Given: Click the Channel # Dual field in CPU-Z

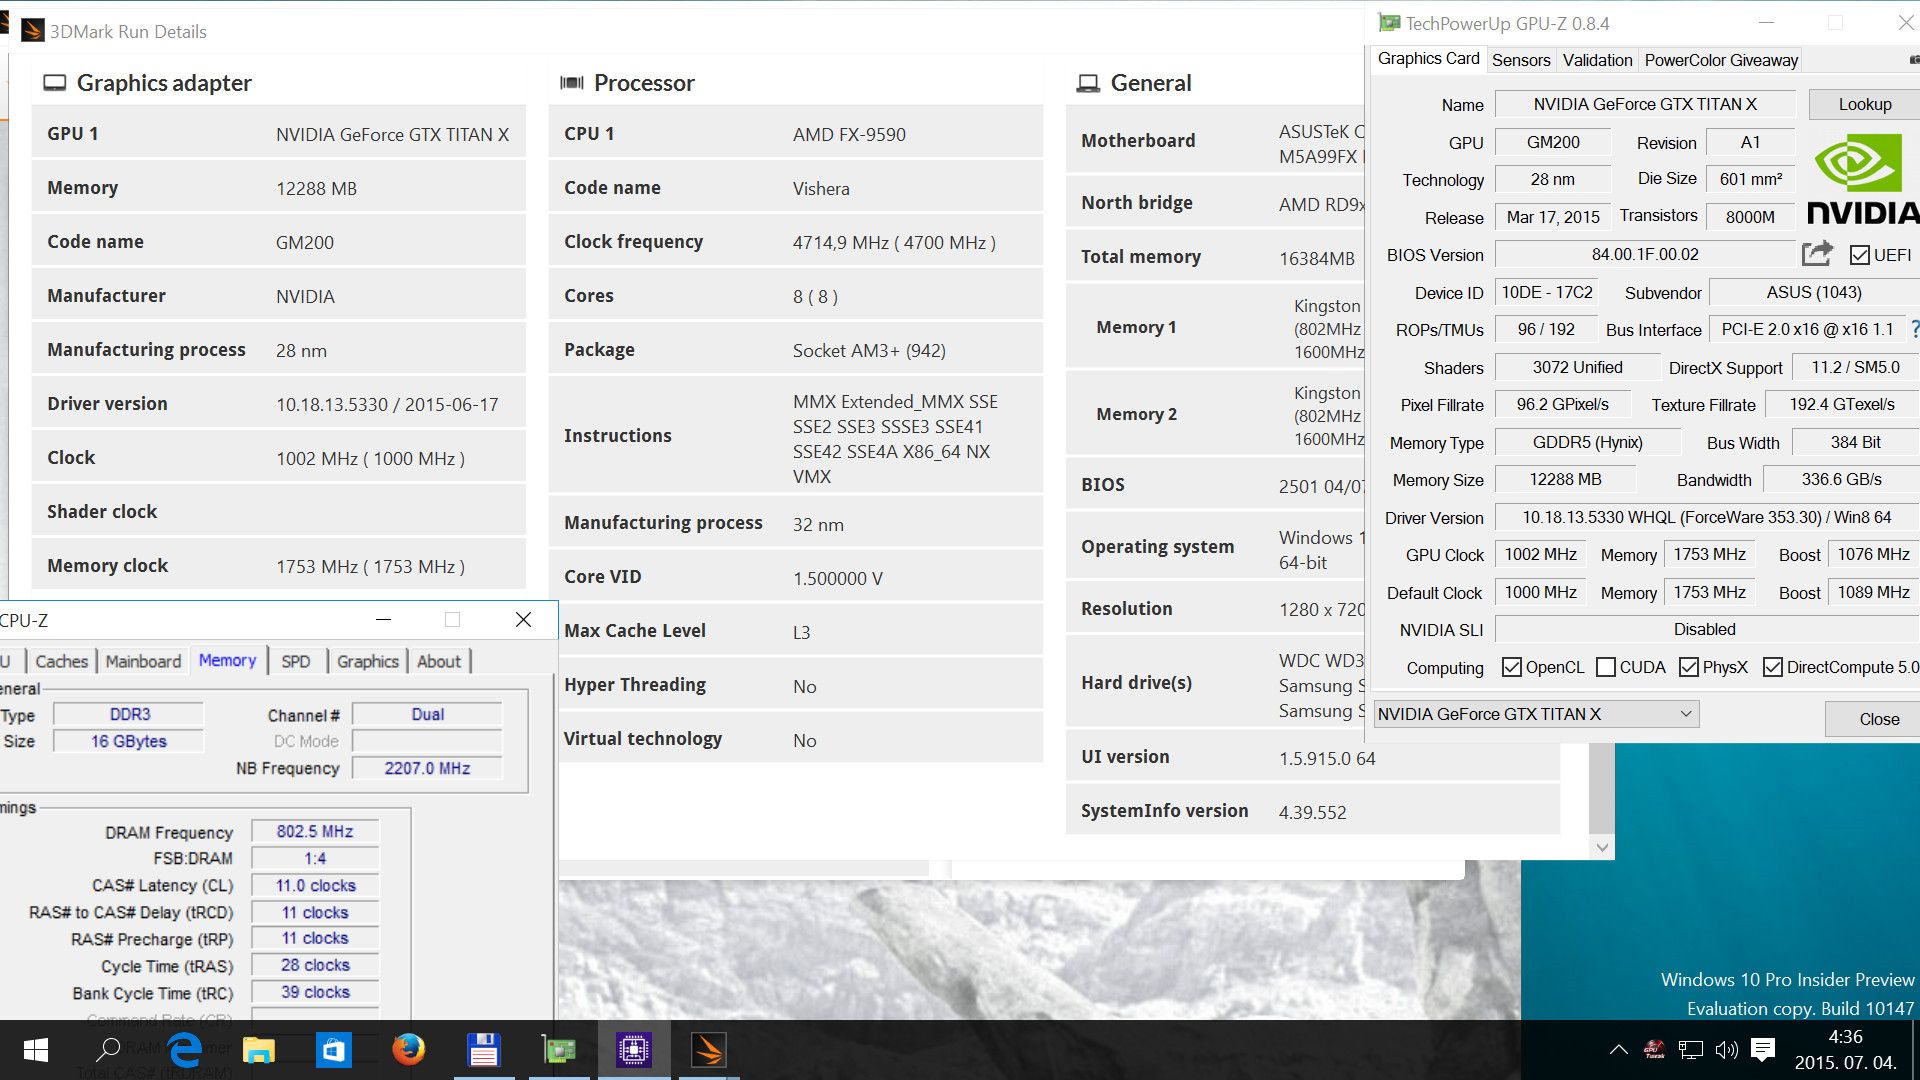Looking at the screenshot, I should click(x=427, y=714).
